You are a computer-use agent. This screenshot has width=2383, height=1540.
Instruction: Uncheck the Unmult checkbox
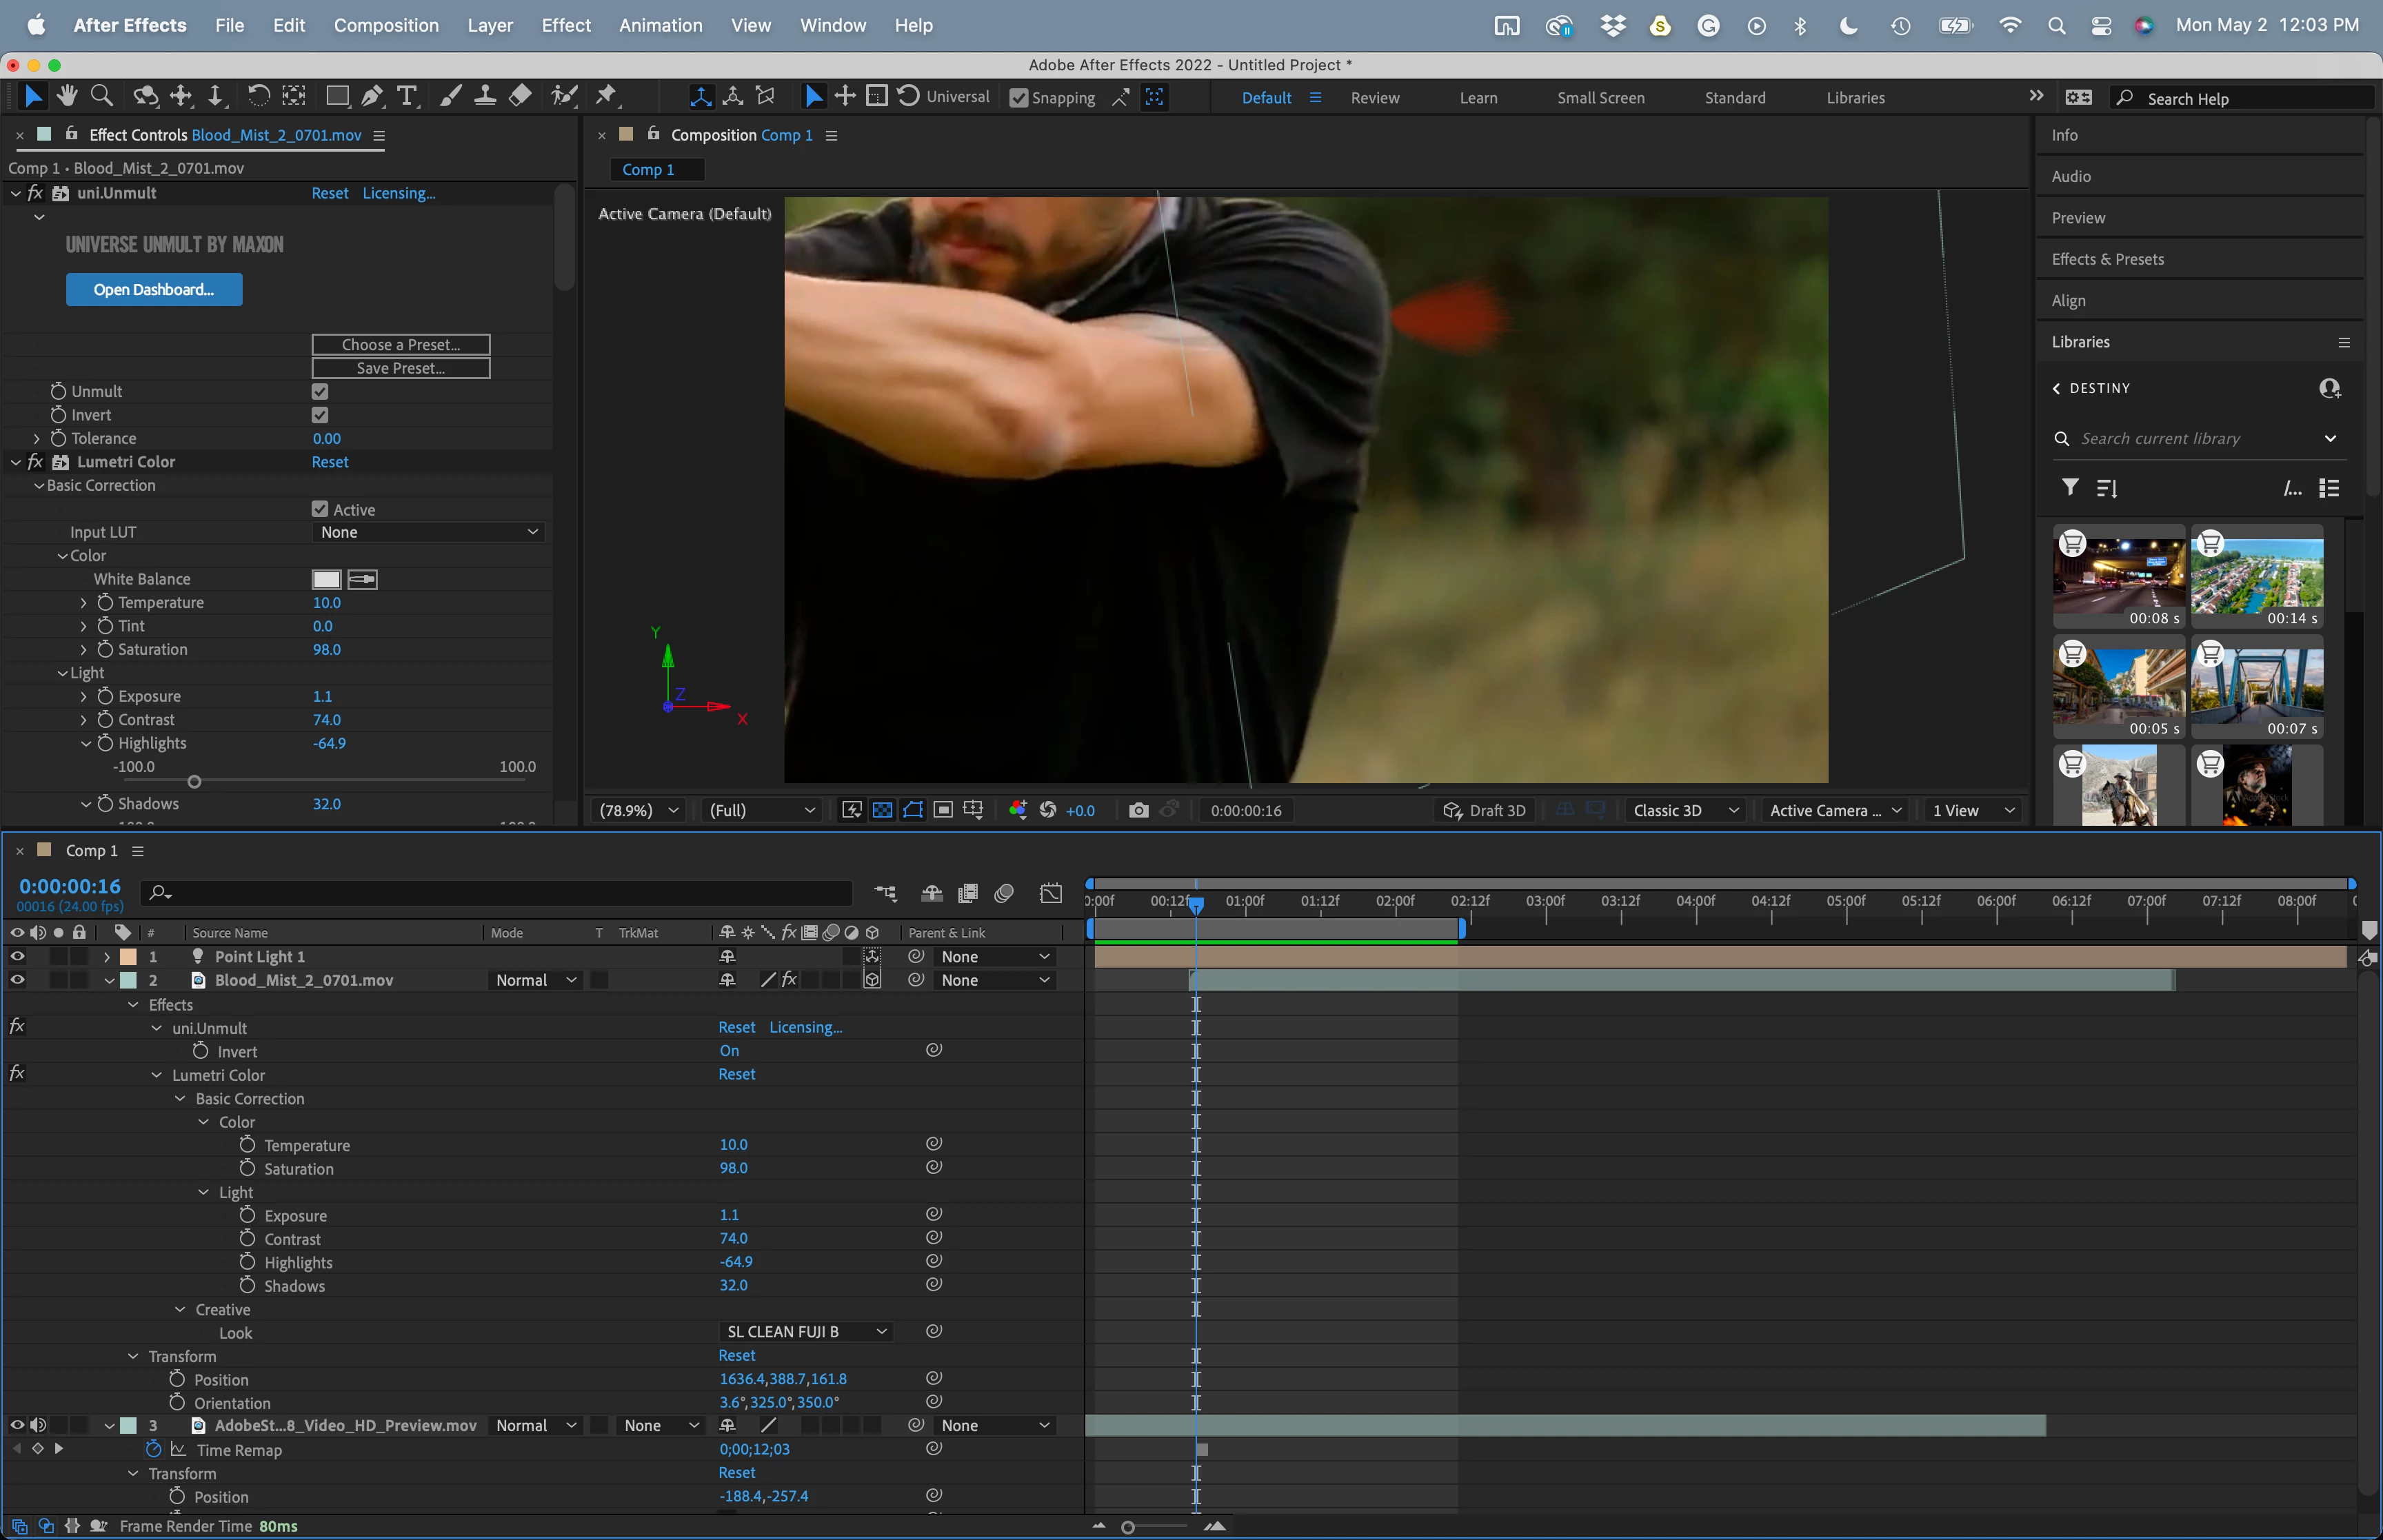point(320,391)
